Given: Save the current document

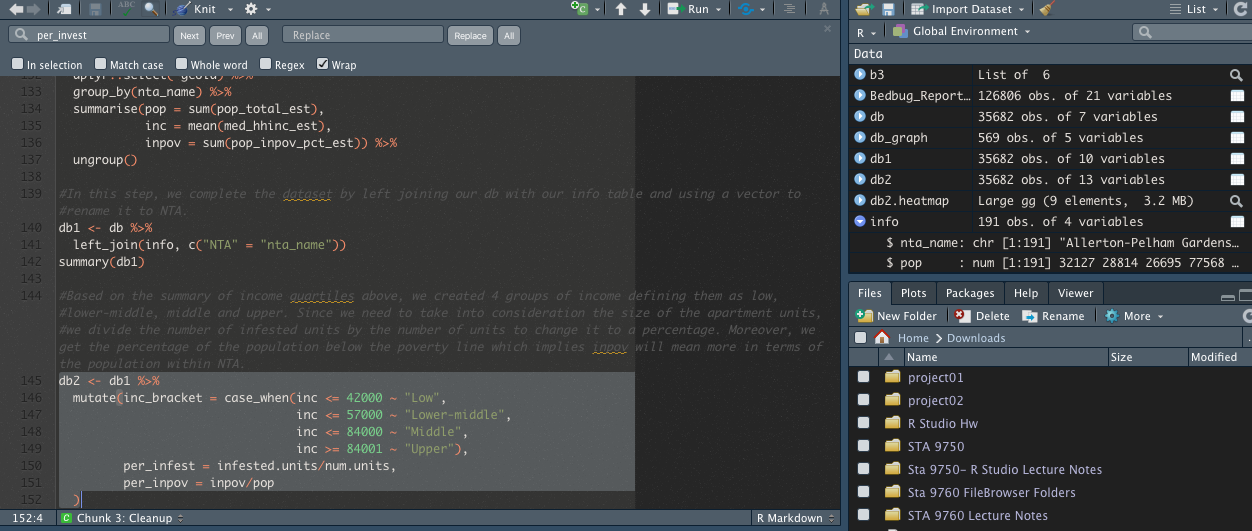Looking at the screenshot, I should [95, 9].
